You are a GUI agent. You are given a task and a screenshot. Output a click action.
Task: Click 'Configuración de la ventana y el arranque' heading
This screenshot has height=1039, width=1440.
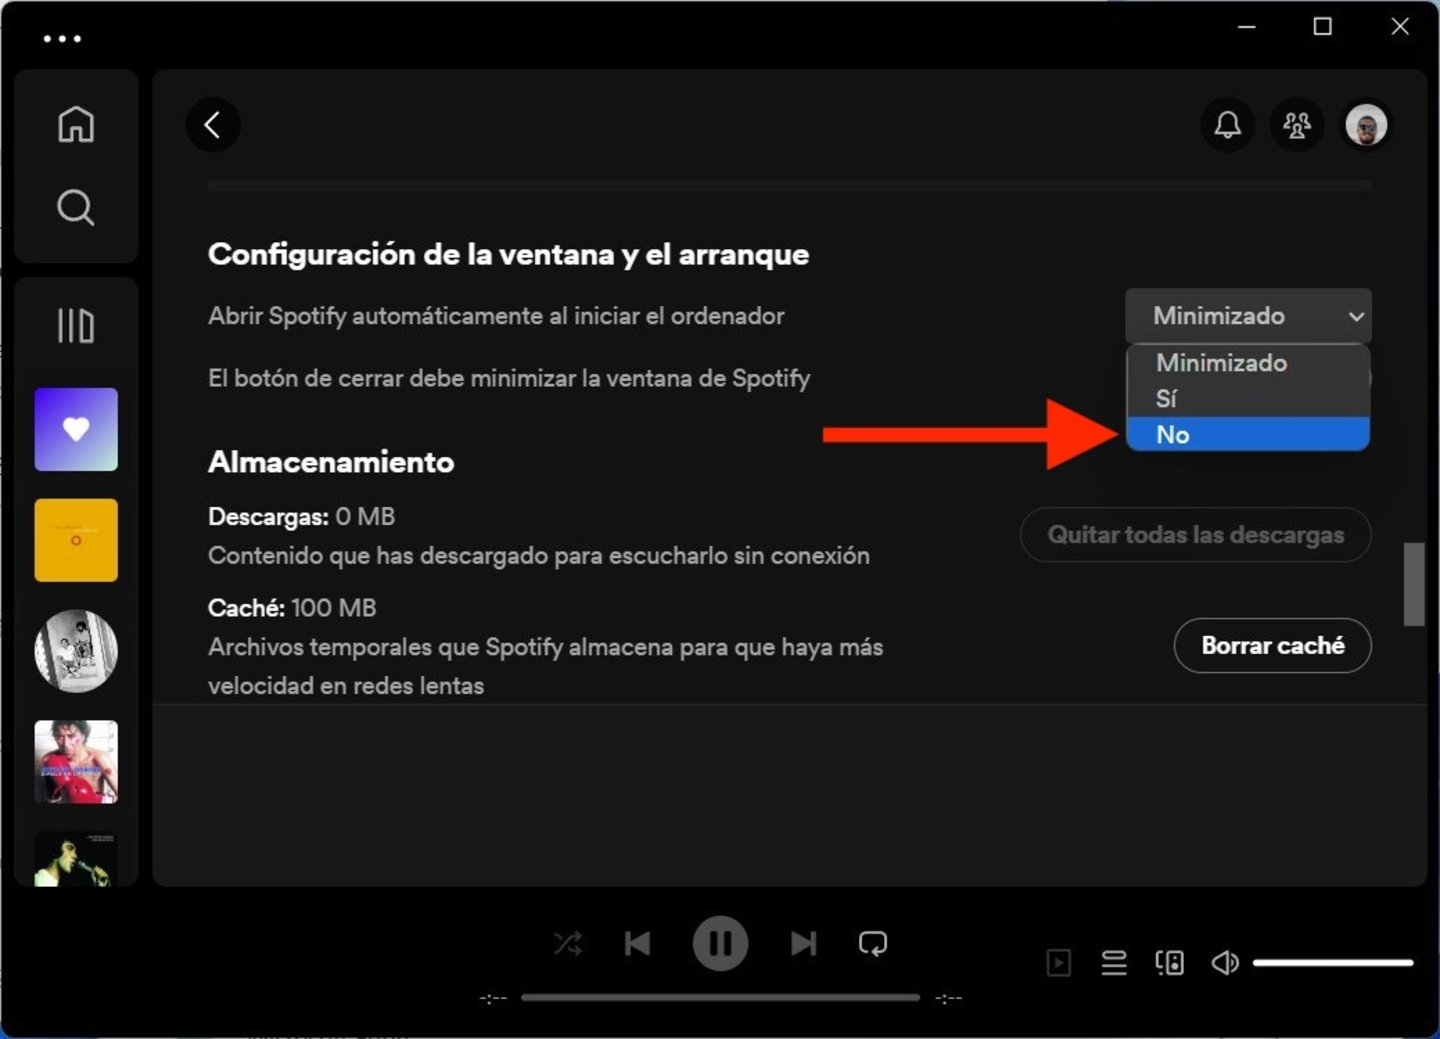pos(508,255)
